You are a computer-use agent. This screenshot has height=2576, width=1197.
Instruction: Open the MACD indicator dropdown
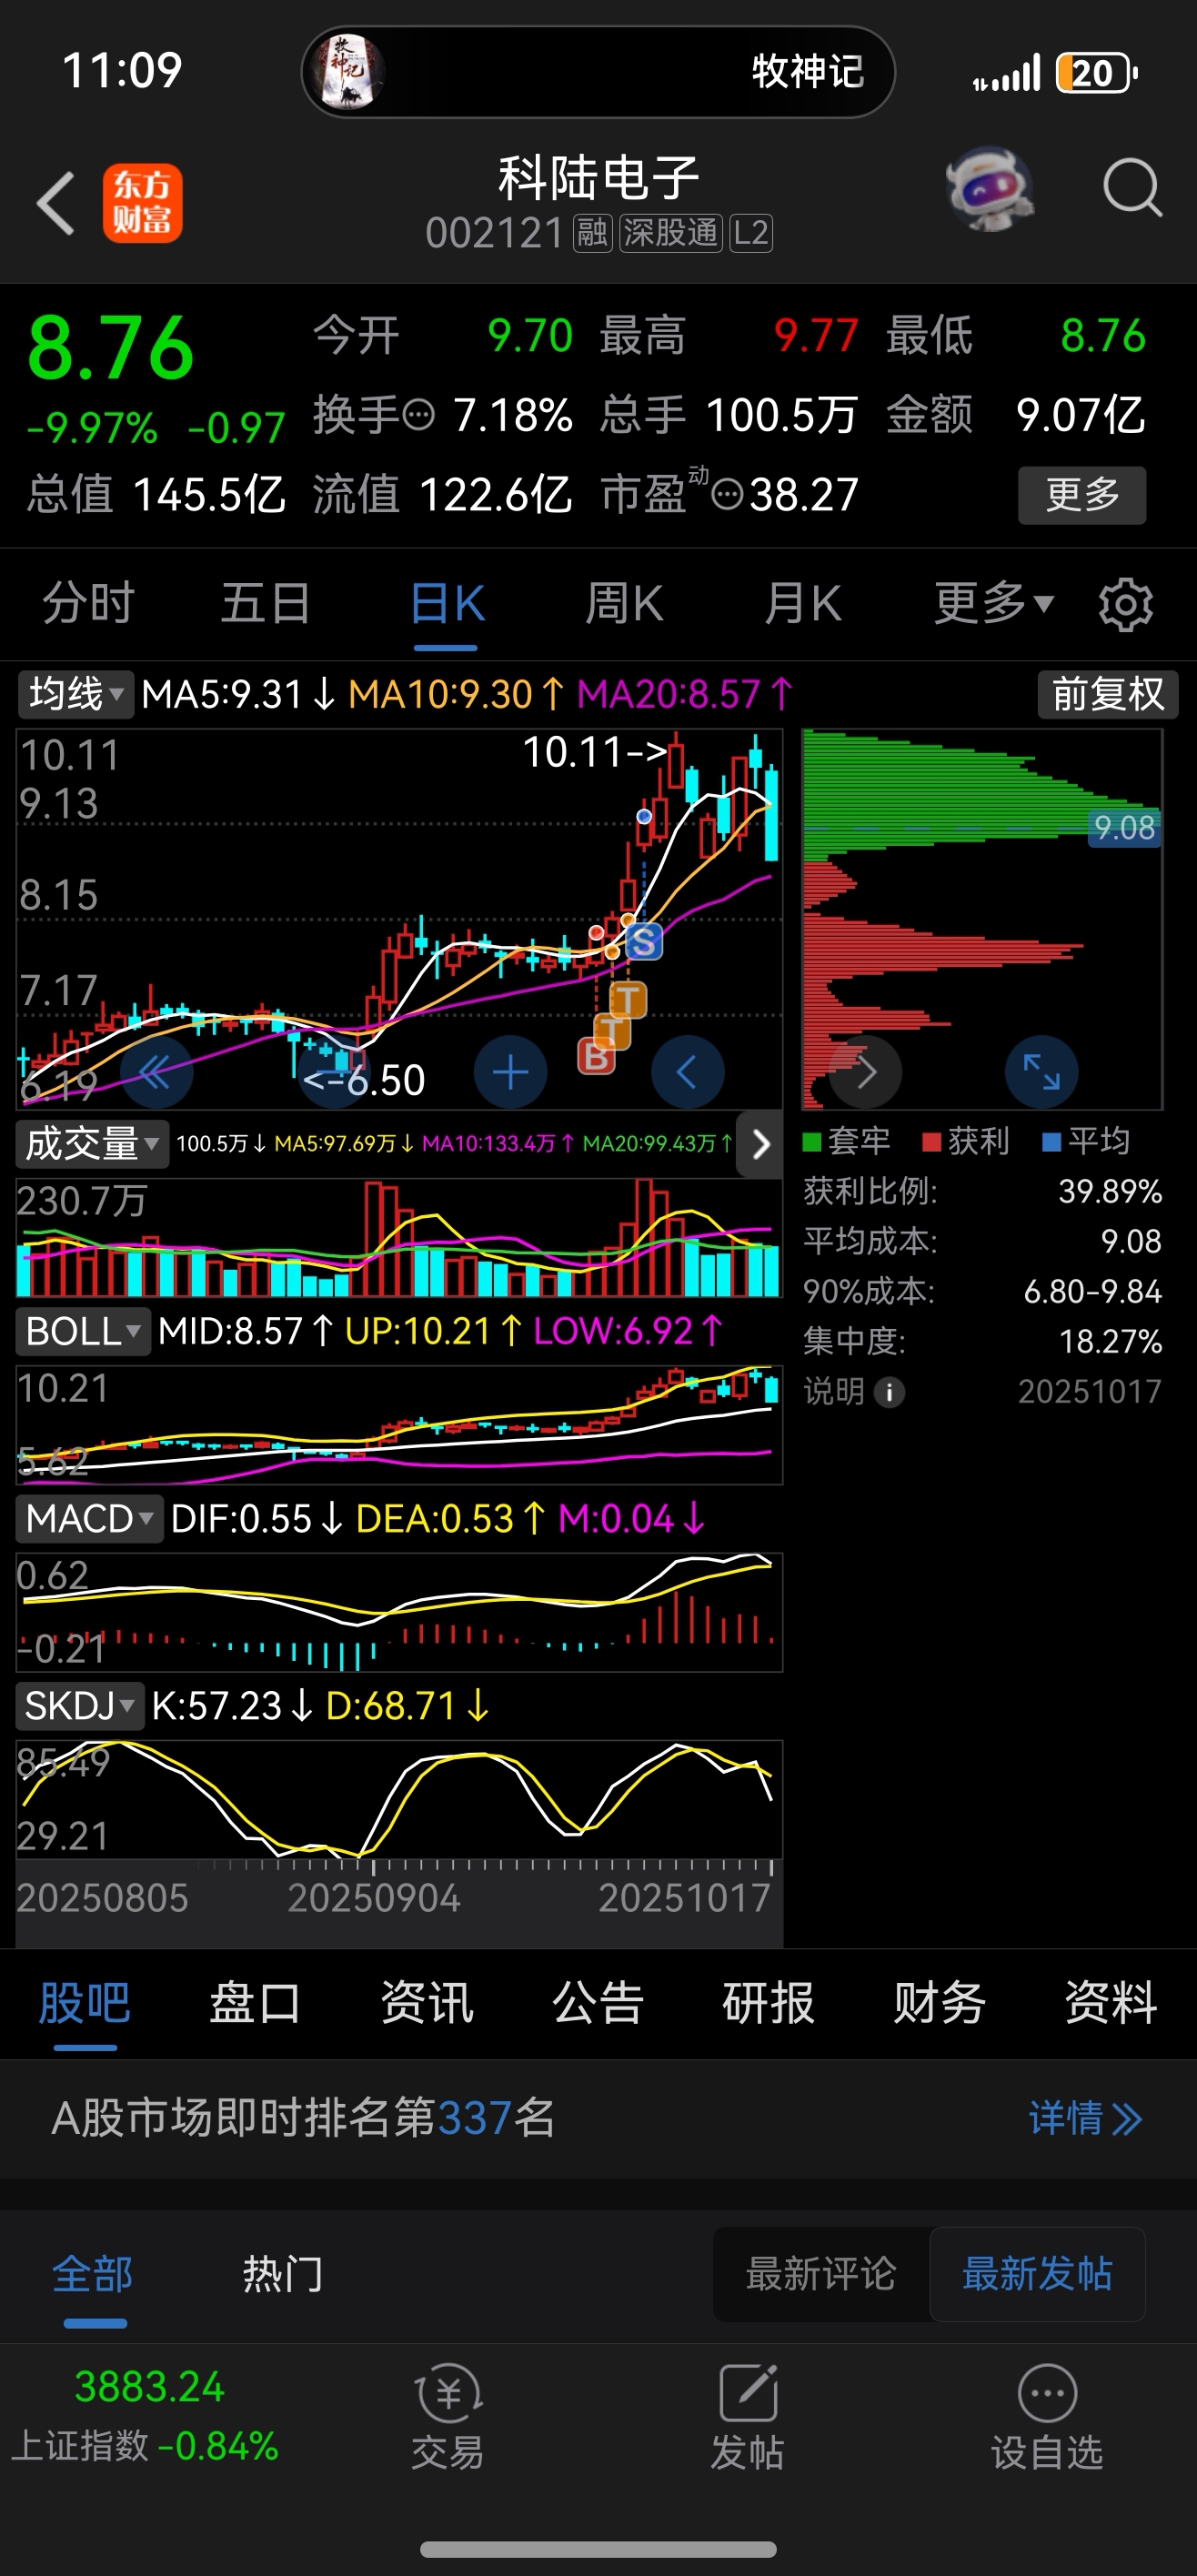tap(89, 1519)
